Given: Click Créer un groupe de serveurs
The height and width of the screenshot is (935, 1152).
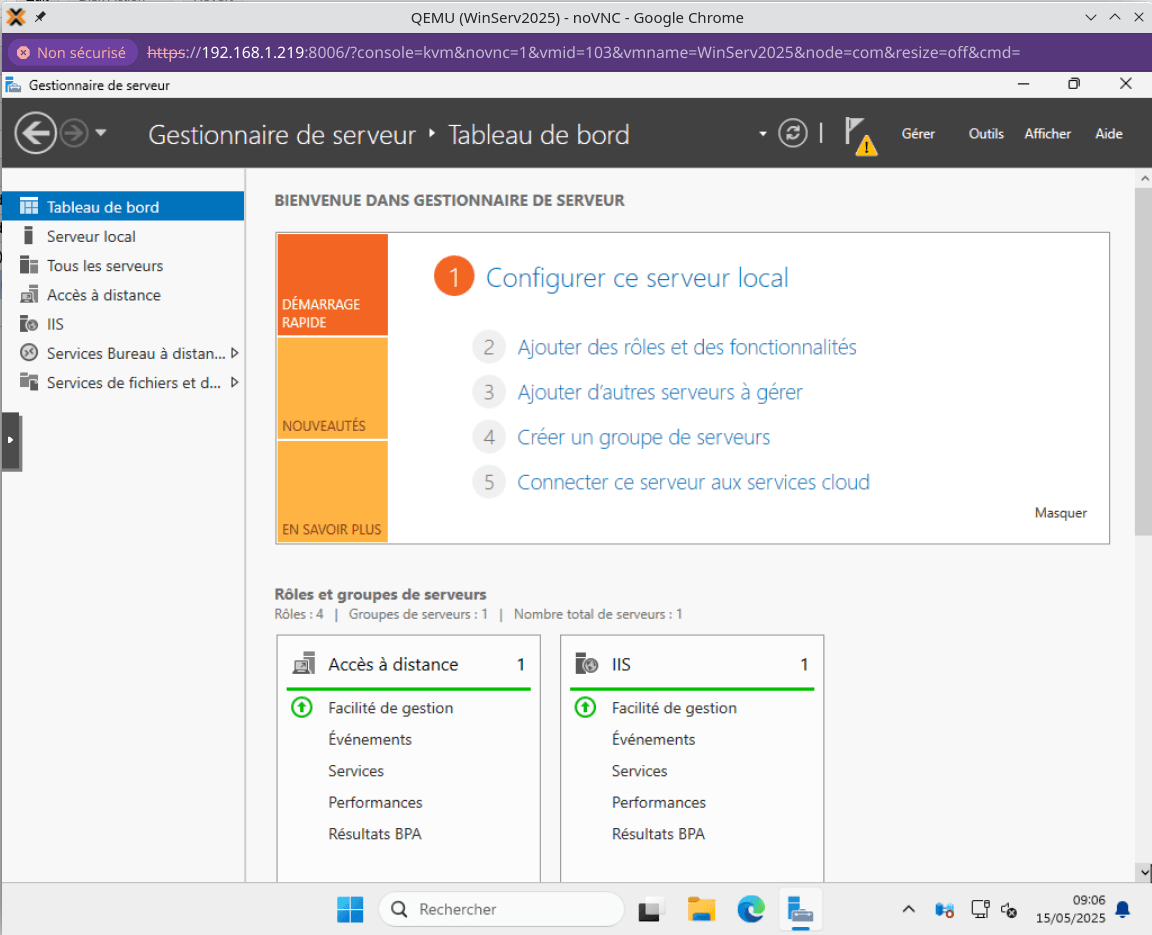Looking at the screenshot, I should coord(644,437).
